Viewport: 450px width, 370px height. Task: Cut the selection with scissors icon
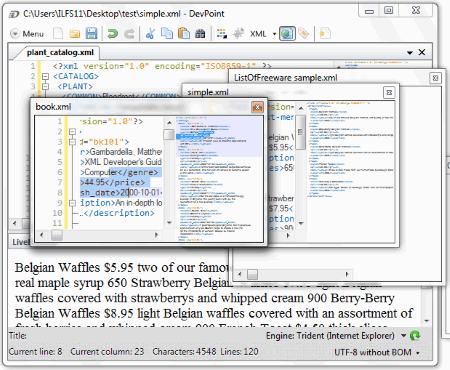tap(150, 34)
